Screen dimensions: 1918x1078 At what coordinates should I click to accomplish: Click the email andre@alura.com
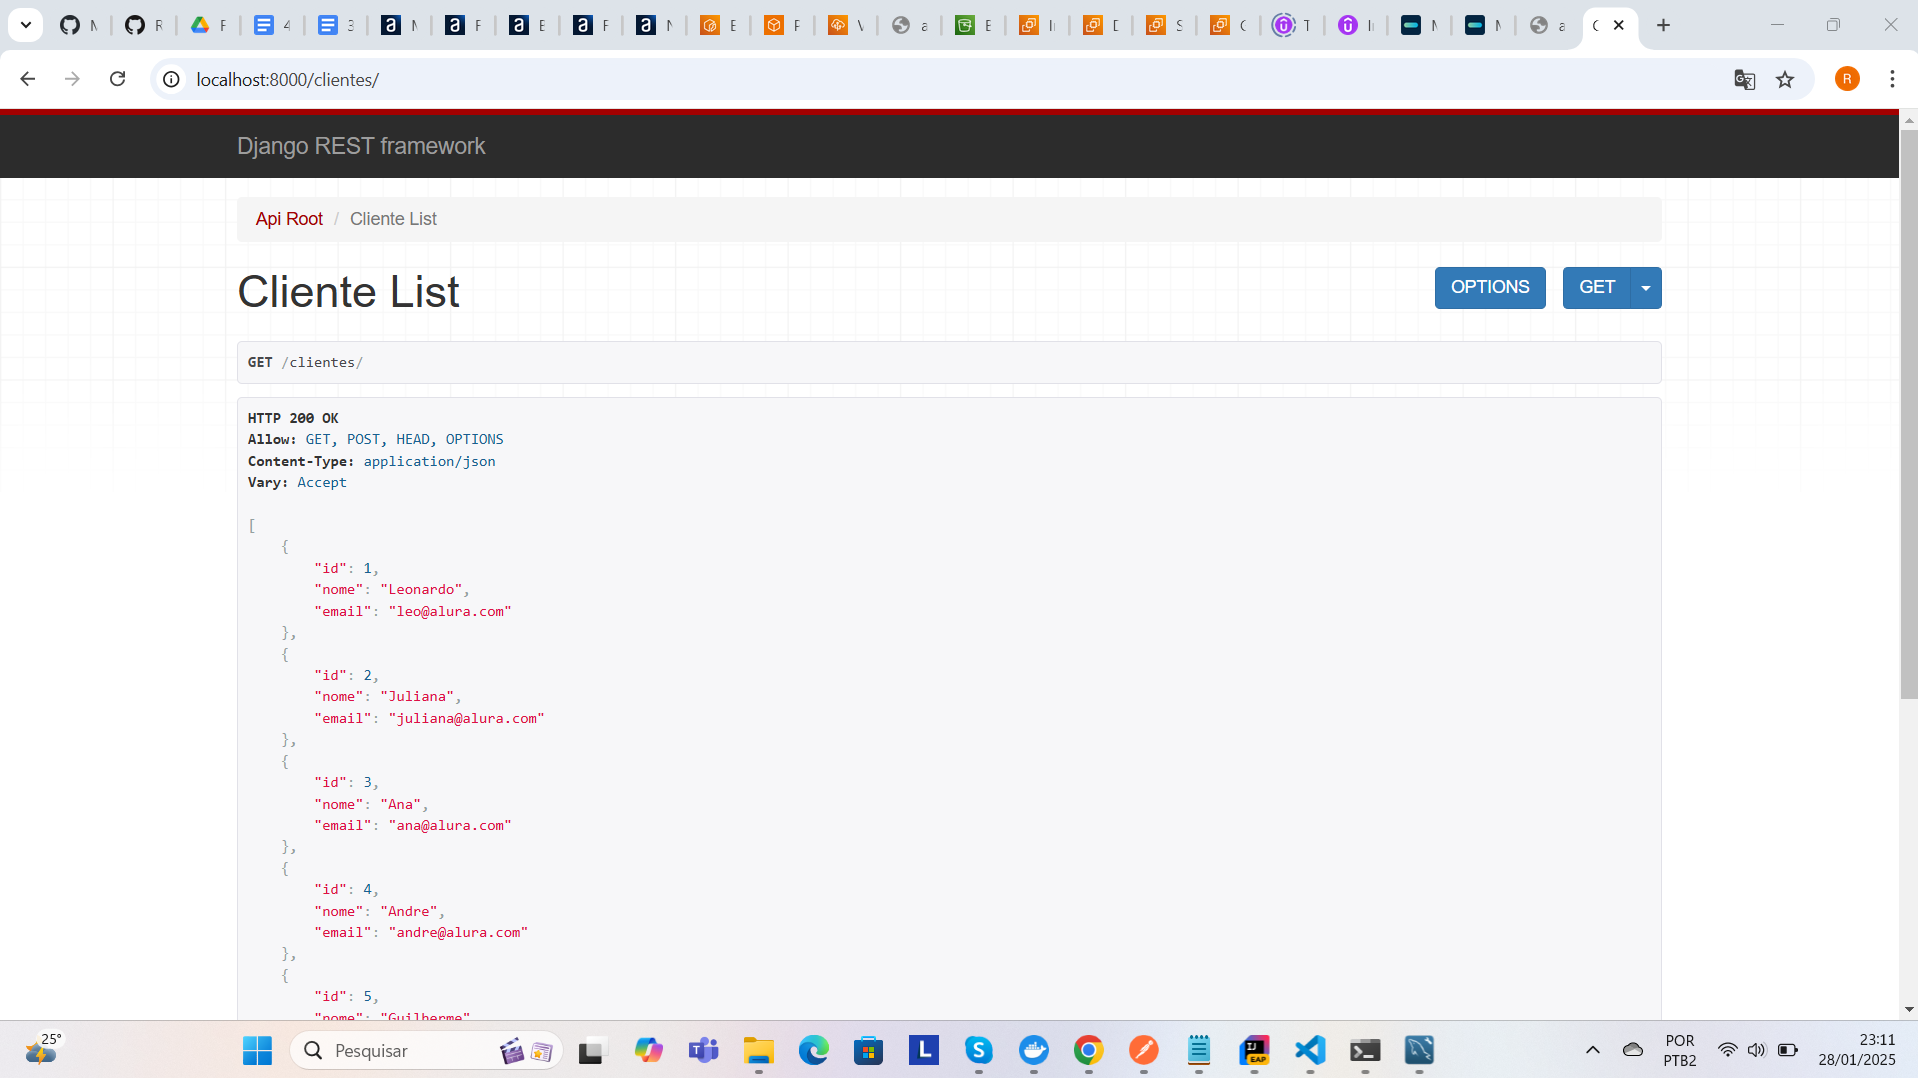[x=458, y=933]
